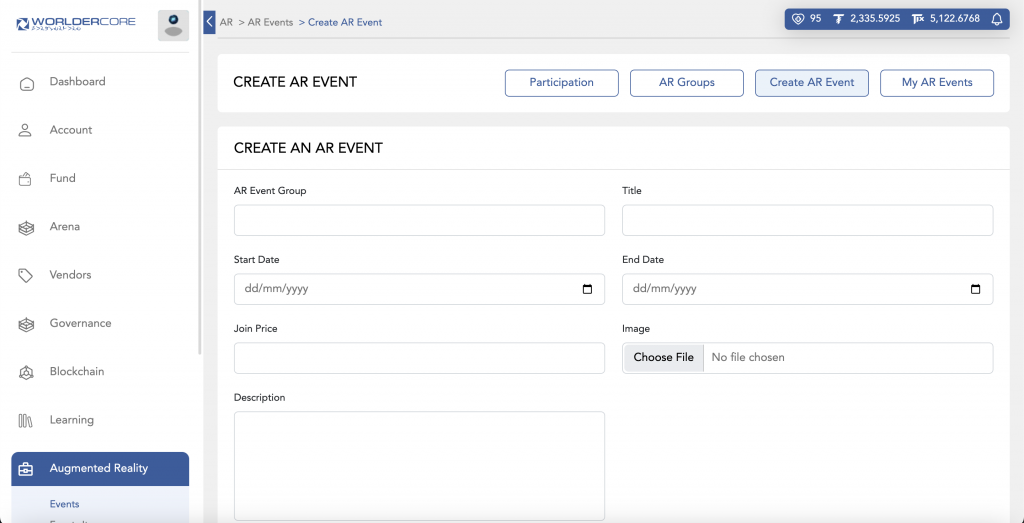The width and height of the screenshot is (1024, 523).
Task: Click AR breadcrumb link
Action: pyautogui.click(x=227, y=22)
